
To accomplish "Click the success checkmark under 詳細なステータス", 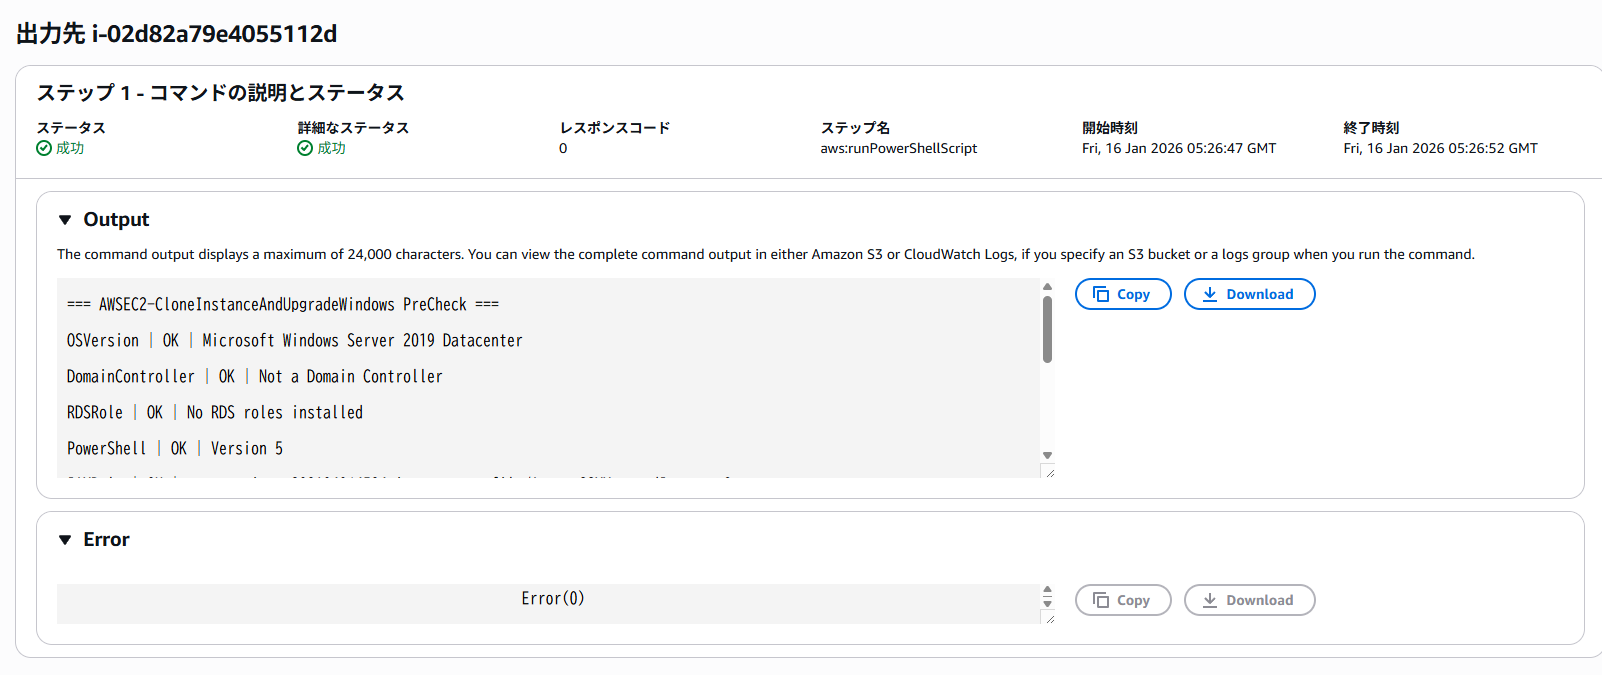I will point(305,148).
